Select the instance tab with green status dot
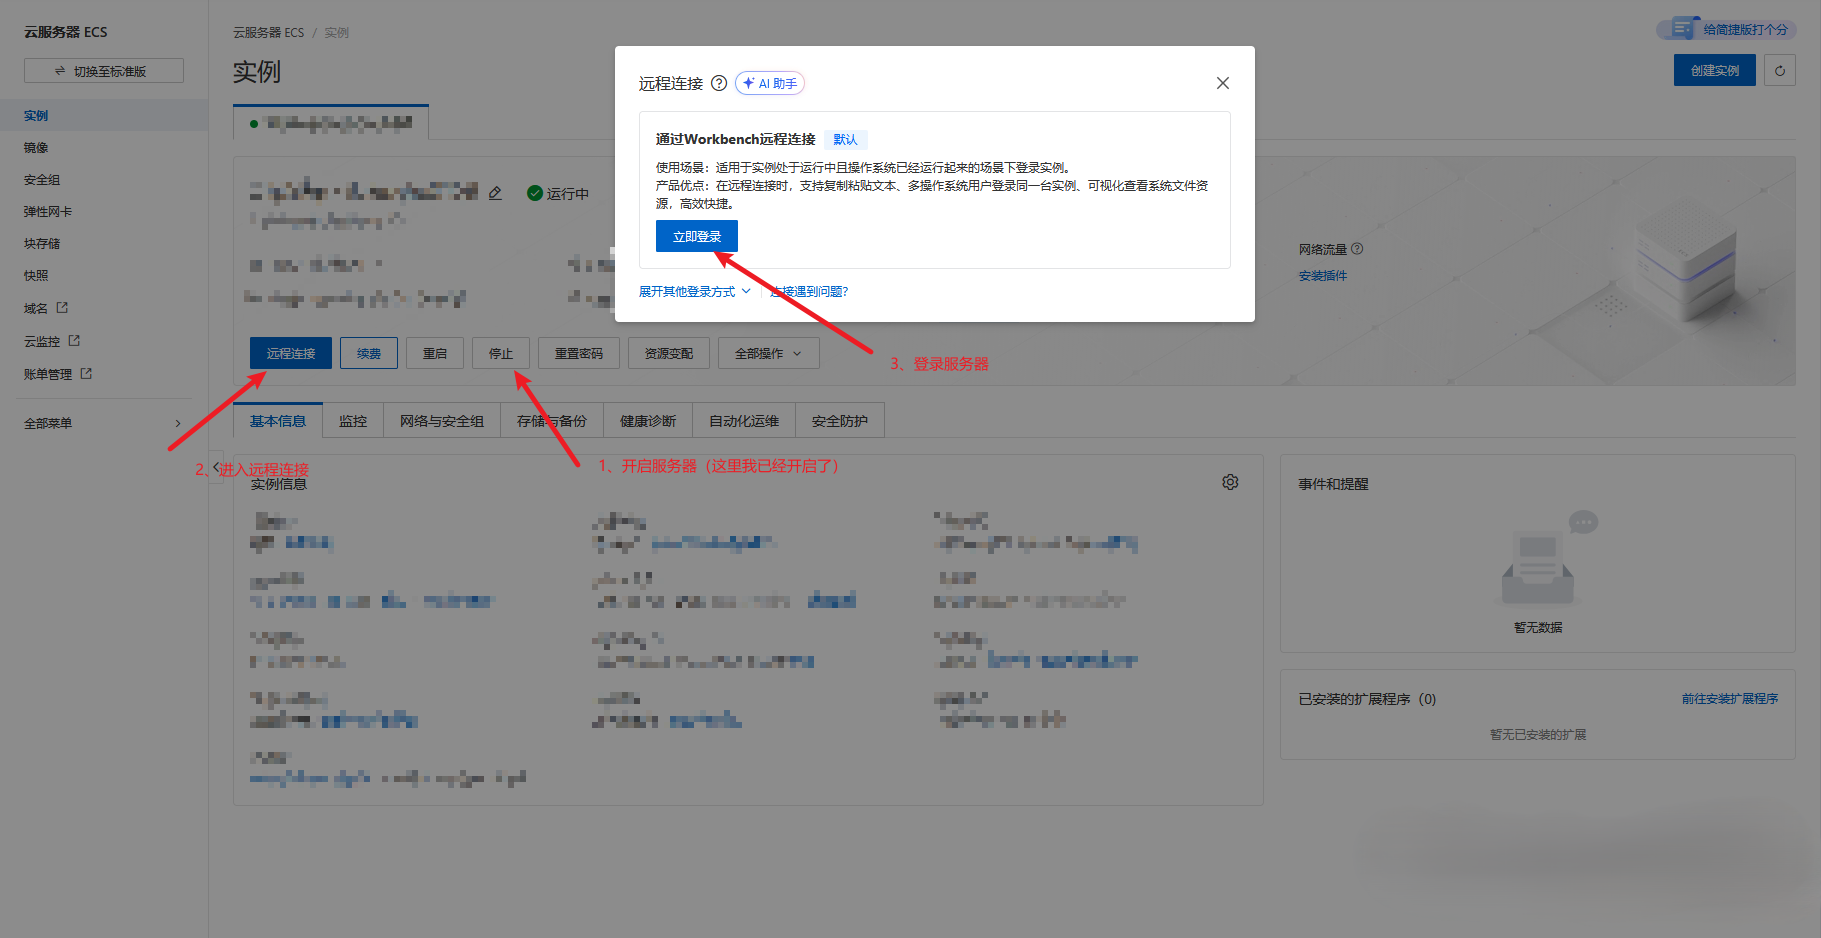This screenshot has width=1821, height=938. tap(331, 123)
